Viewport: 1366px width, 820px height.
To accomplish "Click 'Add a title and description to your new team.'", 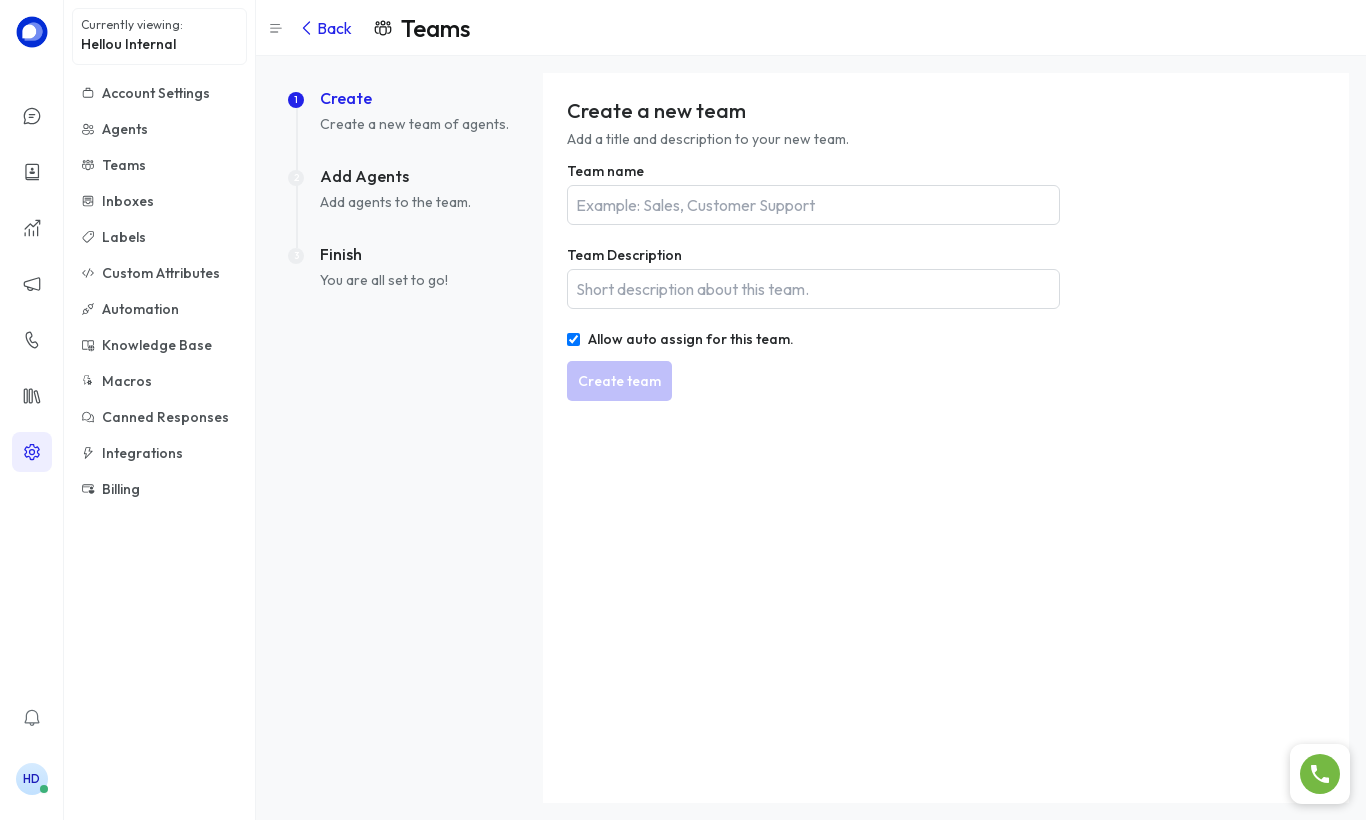I will (x=707, y=140).
